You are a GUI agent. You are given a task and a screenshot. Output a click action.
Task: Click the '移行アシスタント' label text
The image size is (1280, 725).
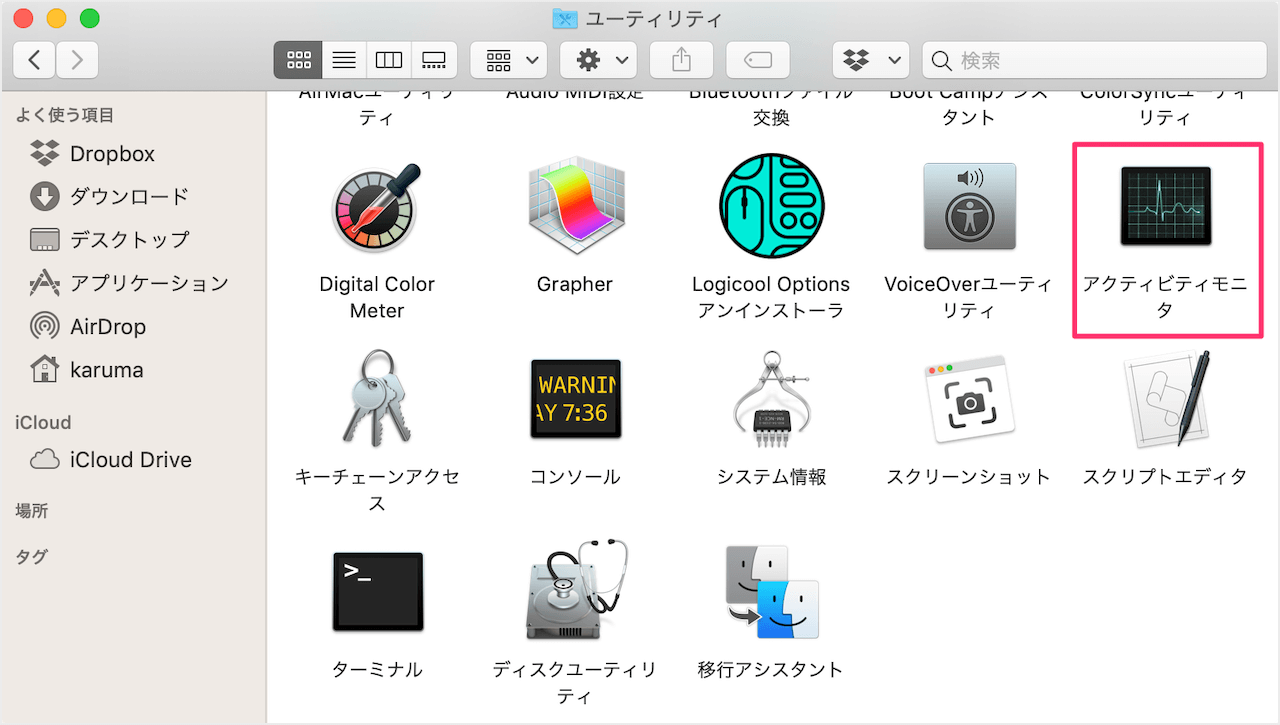(x=771, y=670)
